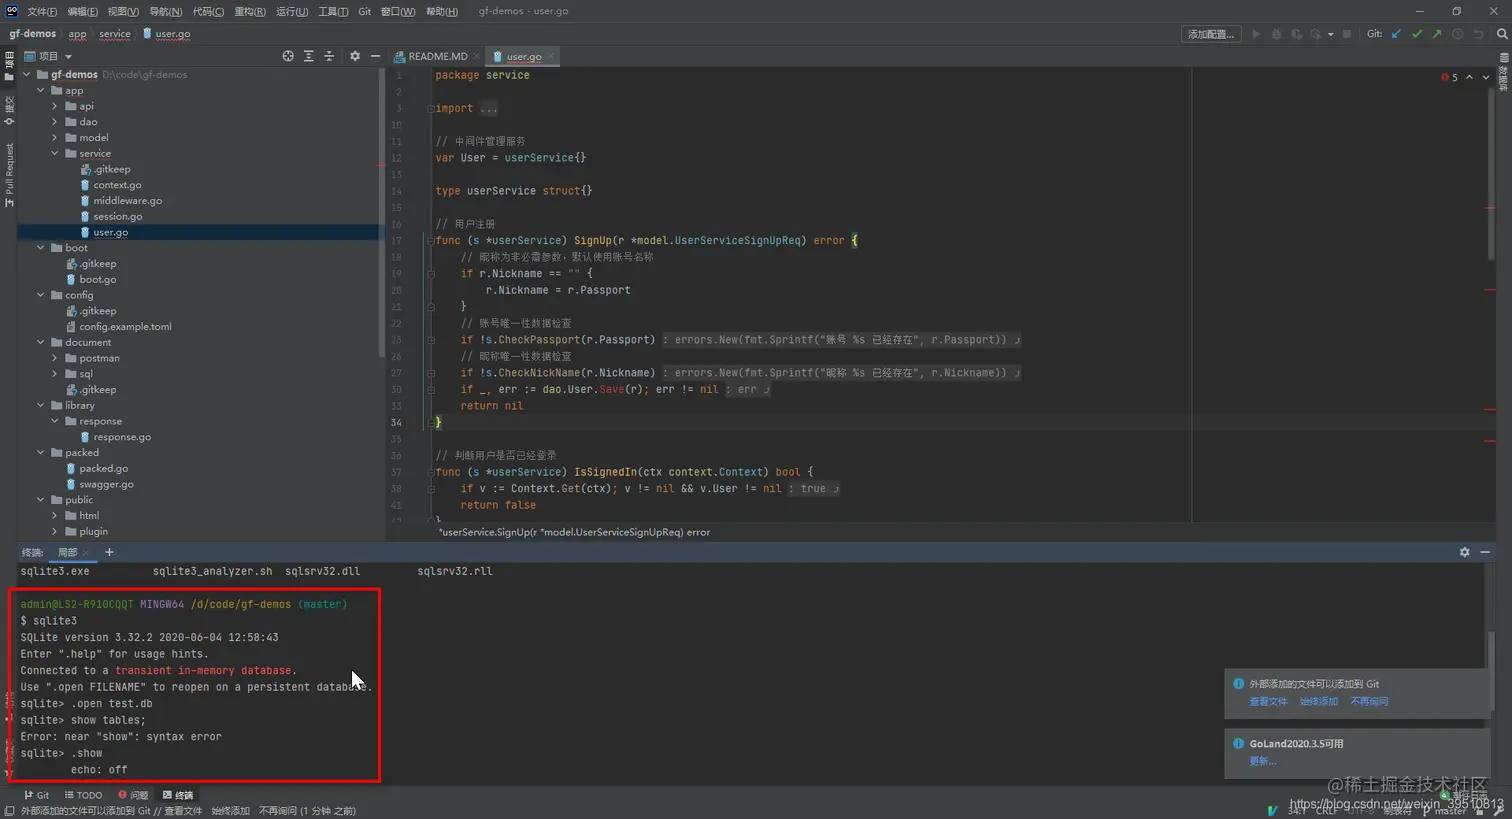Expand the dao folder
Image resolution: width=1512 pixels, height=819 pixels.
pos(55,122)
